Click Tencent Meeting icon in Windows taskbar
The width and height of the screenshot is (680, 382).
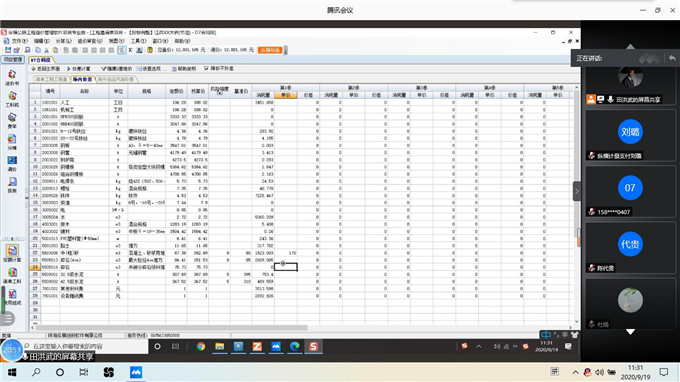click(136, 372)
